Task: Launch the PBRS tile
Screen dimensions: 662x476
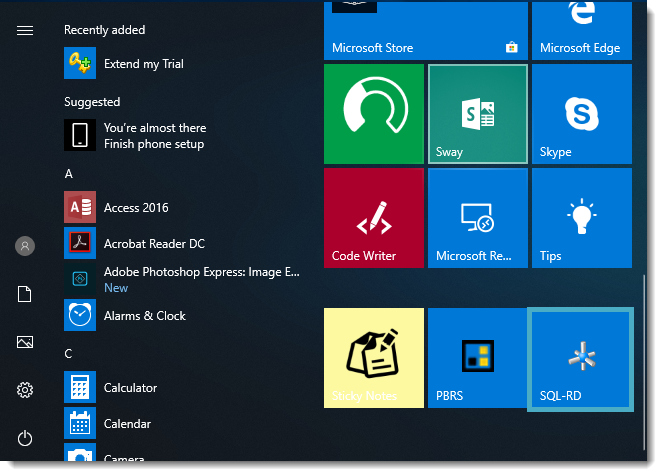Action: (x=478, y=358)
